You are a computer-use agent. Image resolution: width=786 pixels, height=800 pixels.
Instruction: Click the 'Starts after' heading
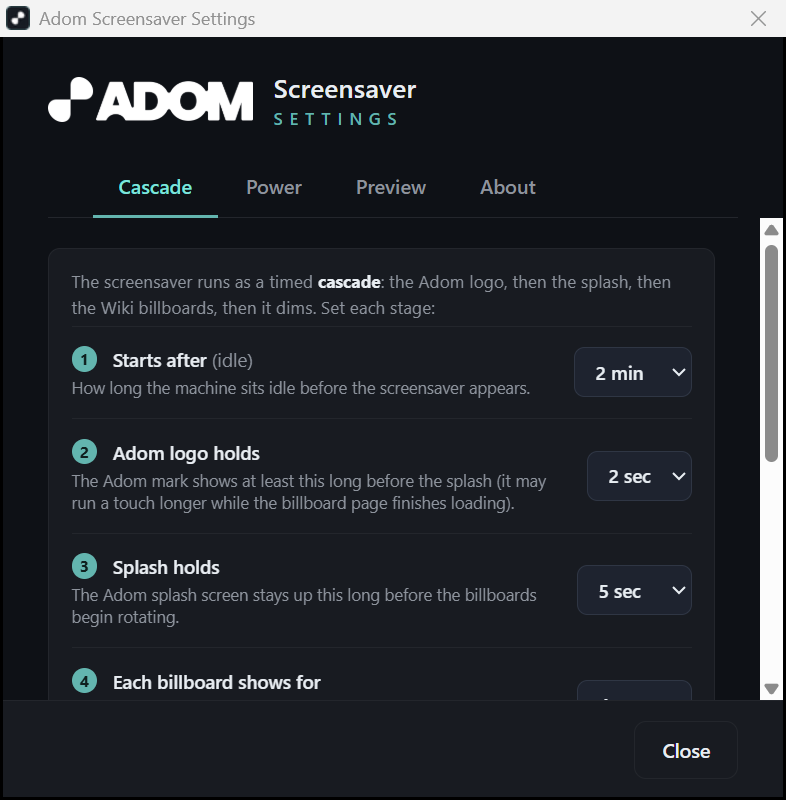click(159, 361)
